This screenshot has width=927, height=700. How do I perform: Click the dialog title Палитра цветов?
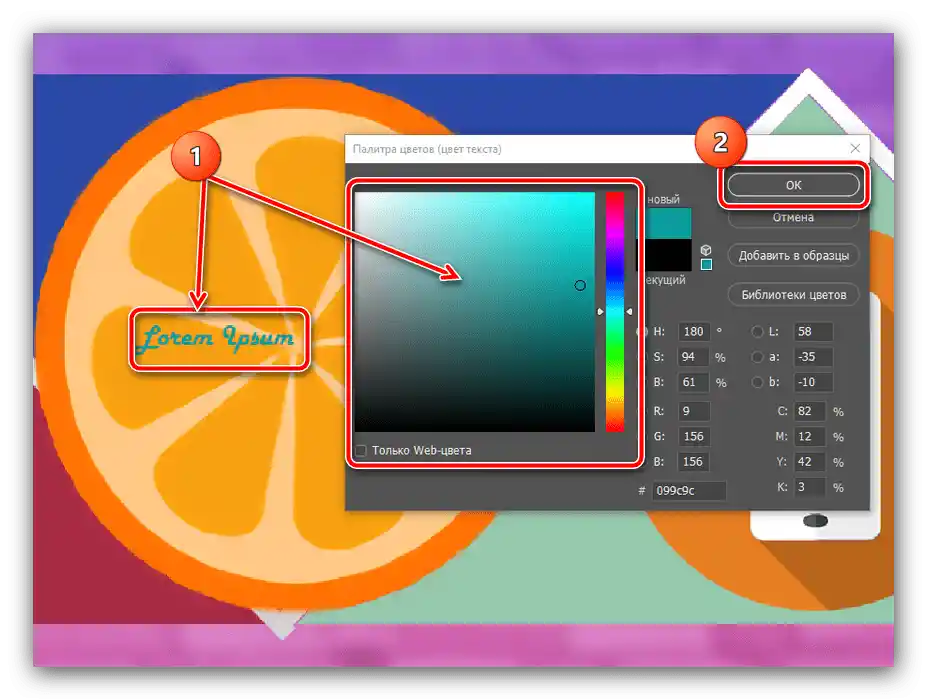(x=426, y=149)
